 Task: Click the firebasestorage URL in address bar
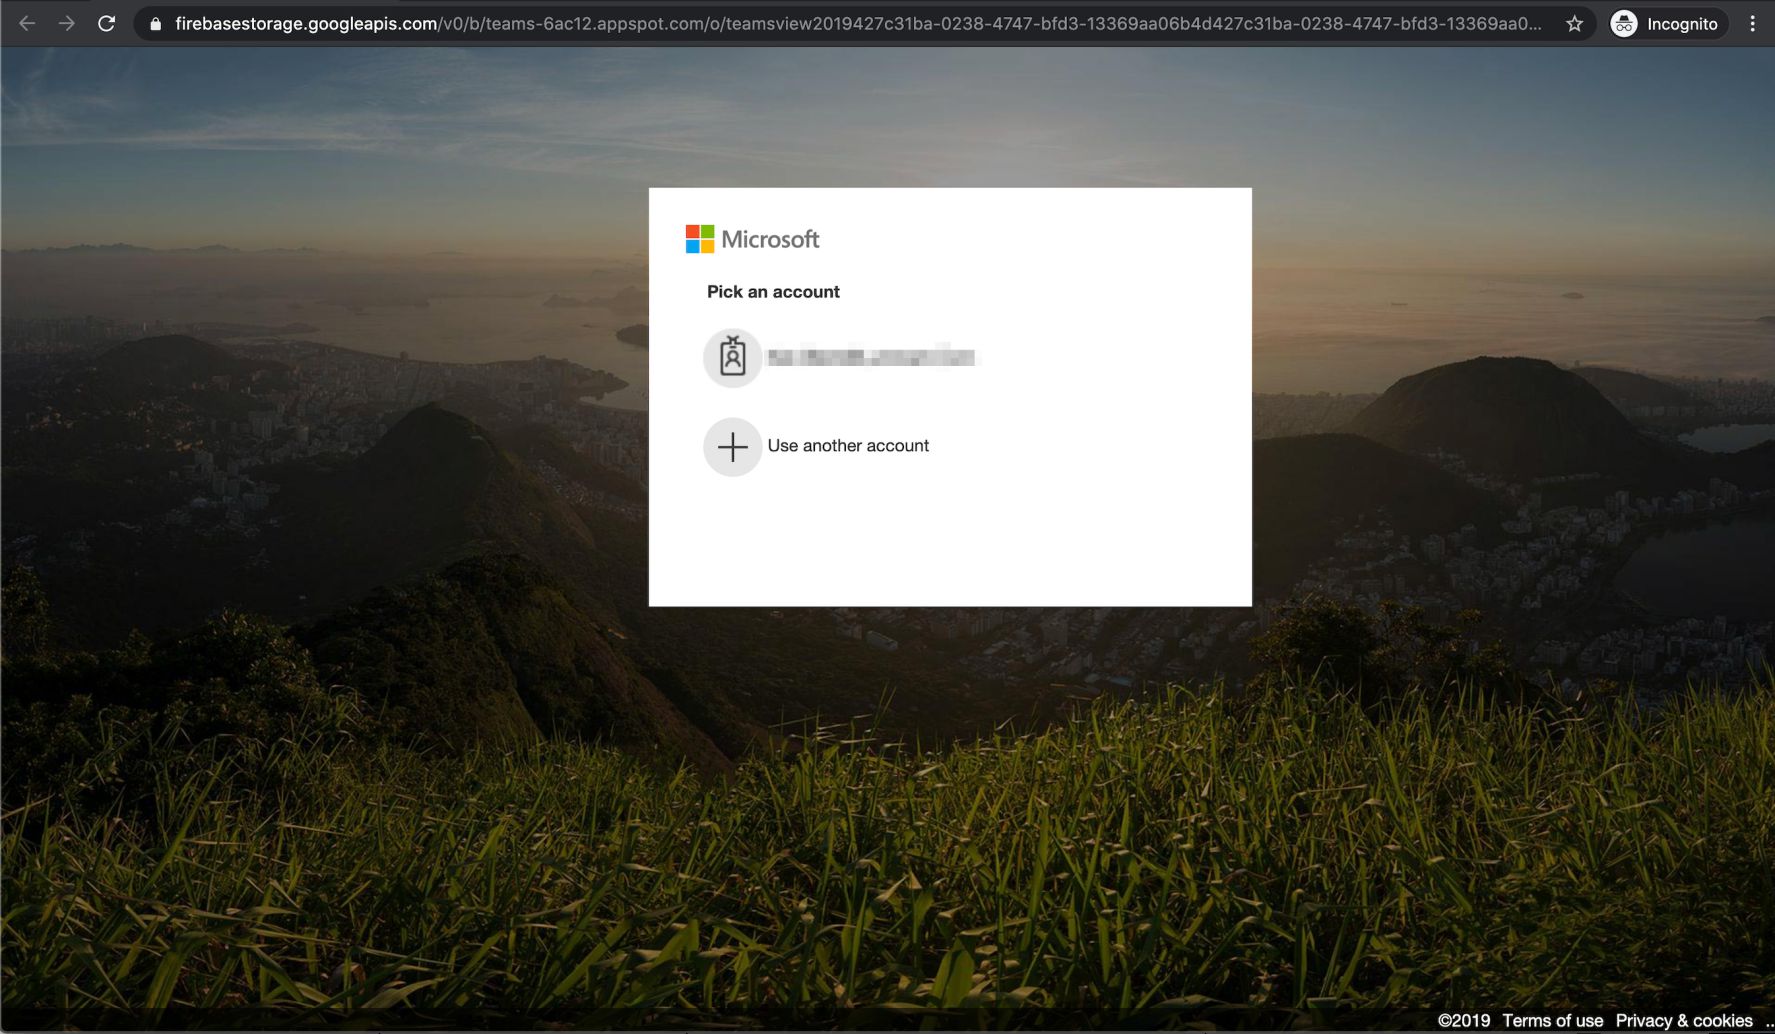tap(858, 24)
